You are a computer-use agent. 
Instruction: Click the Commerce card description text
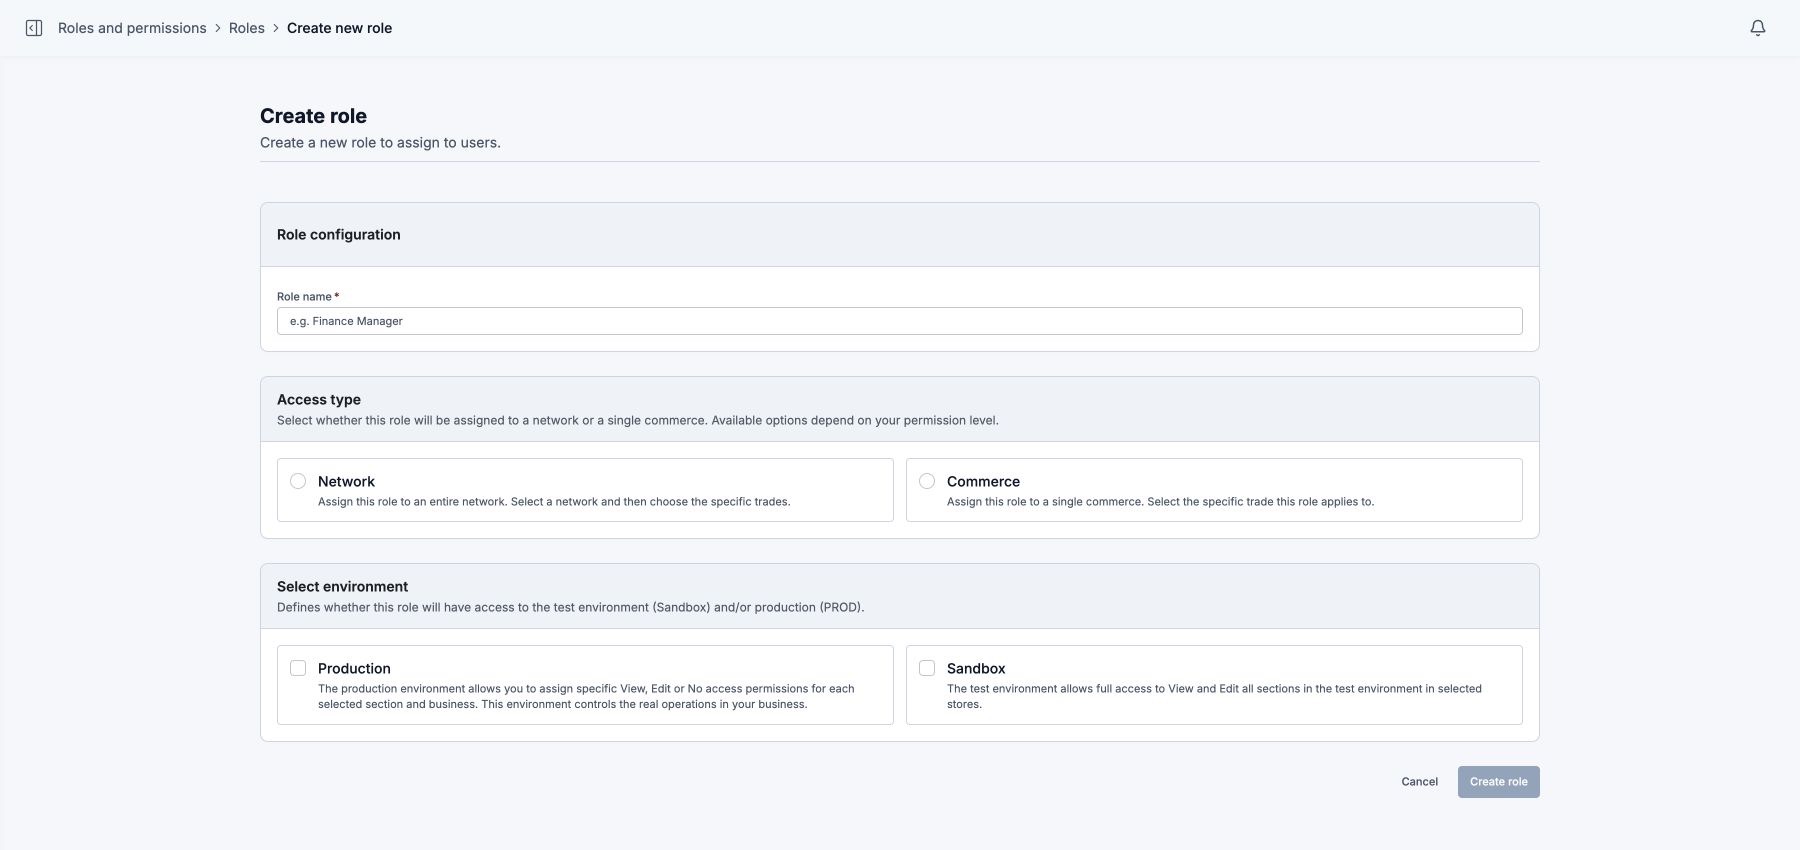(1160, 502)
